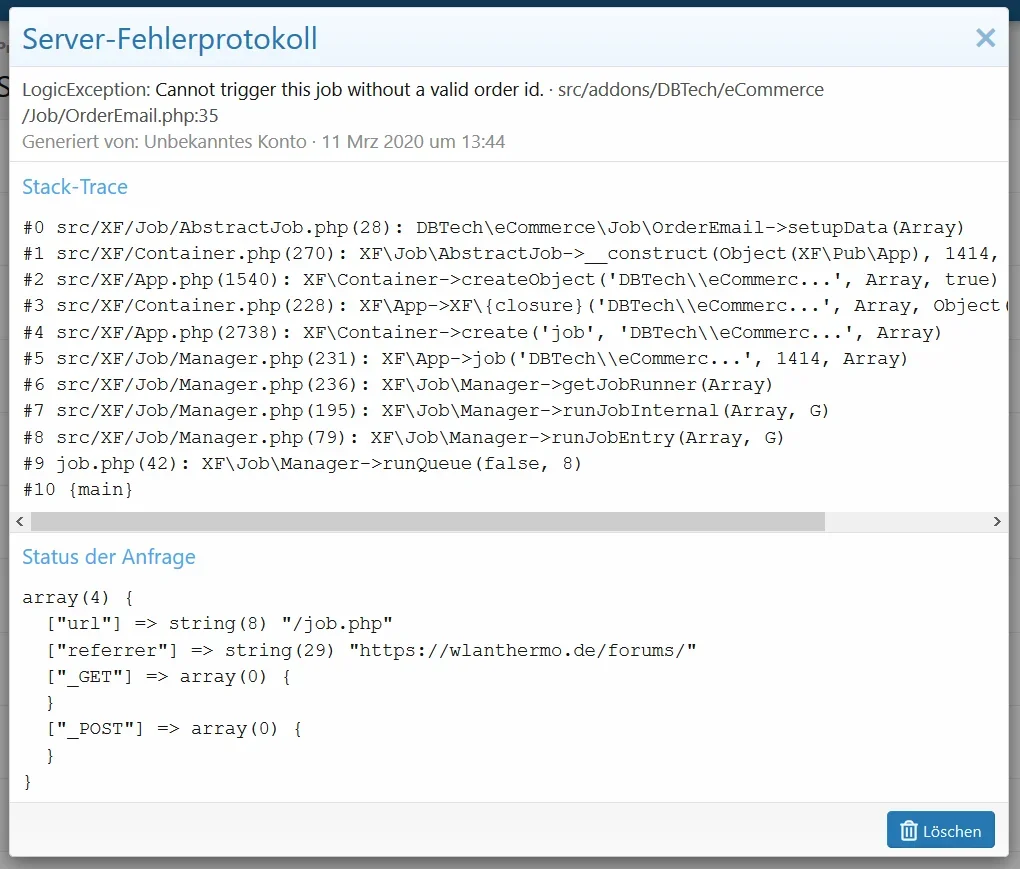Click stack trace line '#10 {main}'
Viewport: 1020px width, 869px height.
click(77, 489)
